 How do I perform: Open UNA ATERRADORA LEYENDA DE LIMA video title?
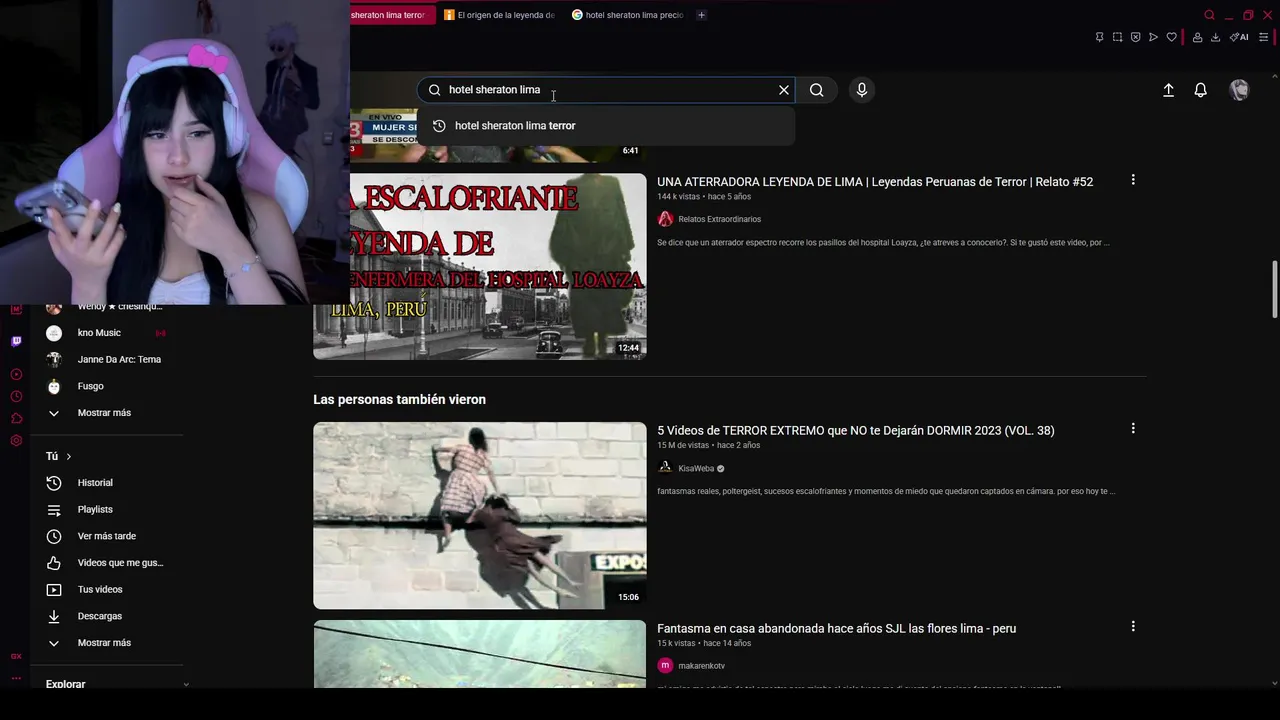point(875,182)
